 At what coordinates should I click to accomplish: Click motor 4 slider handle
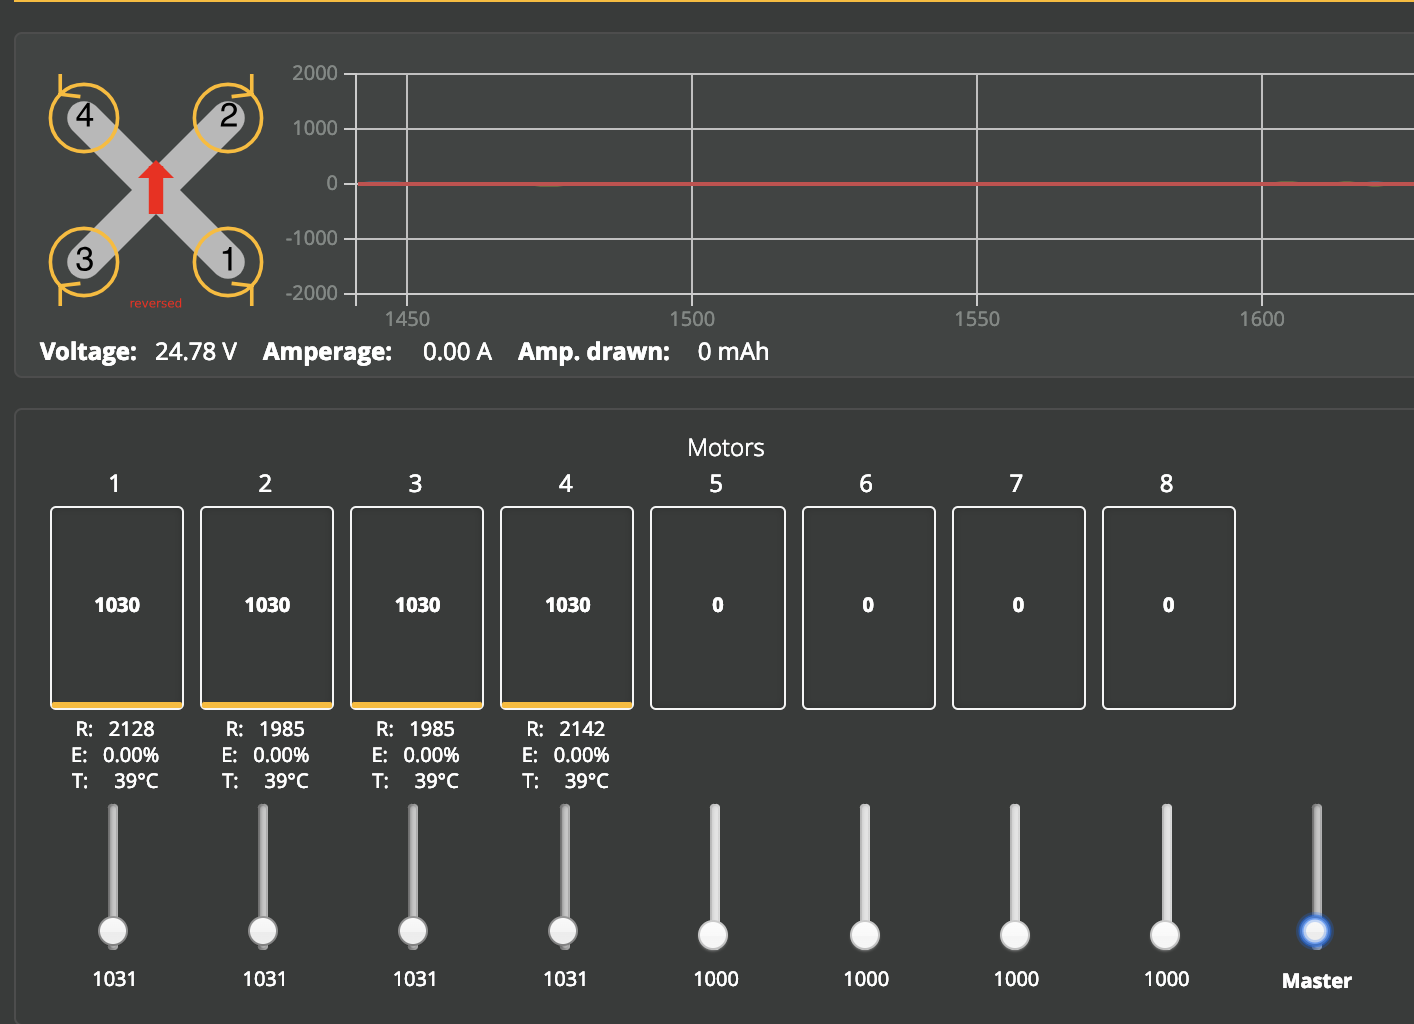tap(563, 931)
